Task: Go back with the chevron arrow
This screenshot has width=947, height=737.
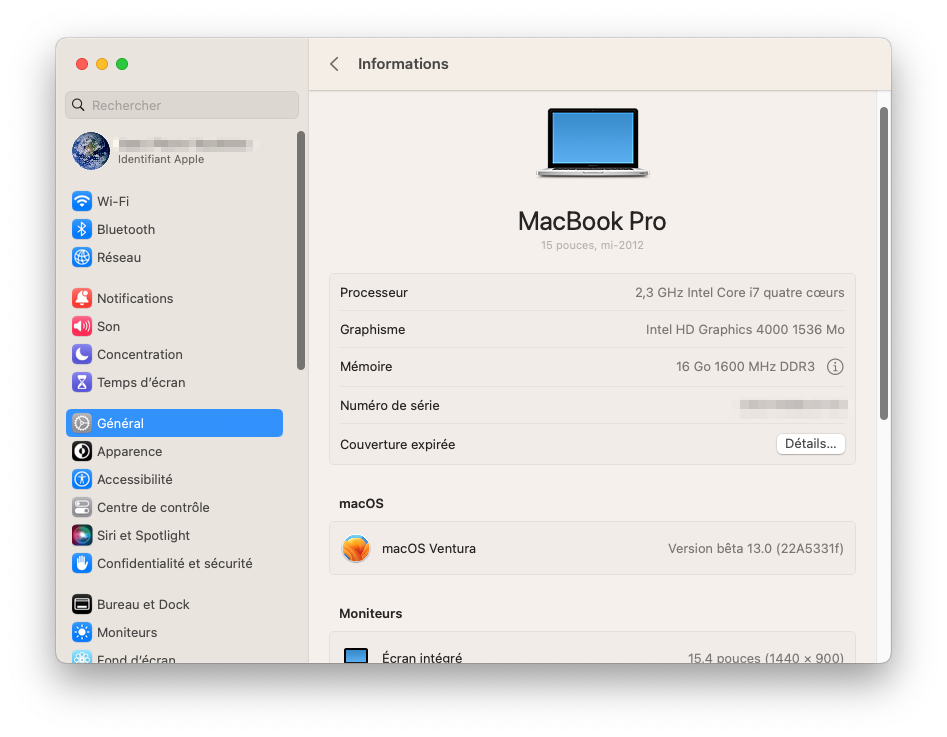Action: pyautogui.click(x=334, y=64)
